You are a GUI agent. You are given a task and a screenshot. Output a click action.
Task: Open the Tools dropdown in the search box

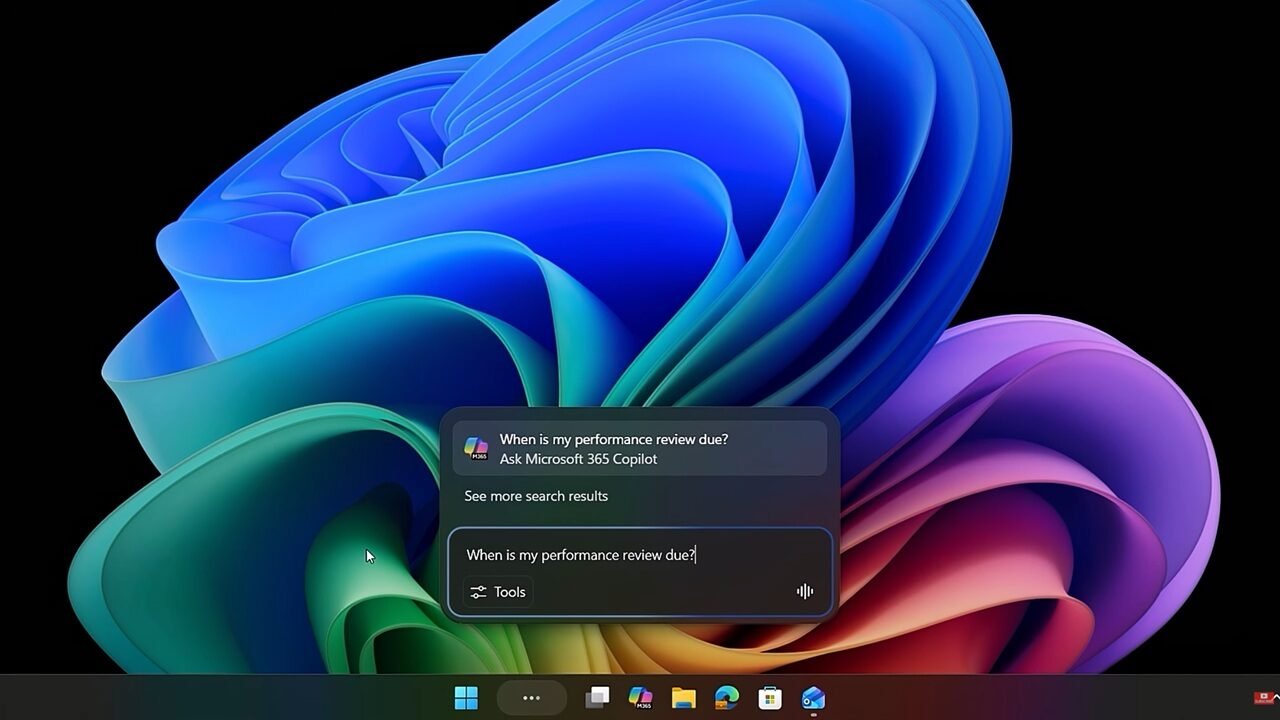click(x=497, y=591)
